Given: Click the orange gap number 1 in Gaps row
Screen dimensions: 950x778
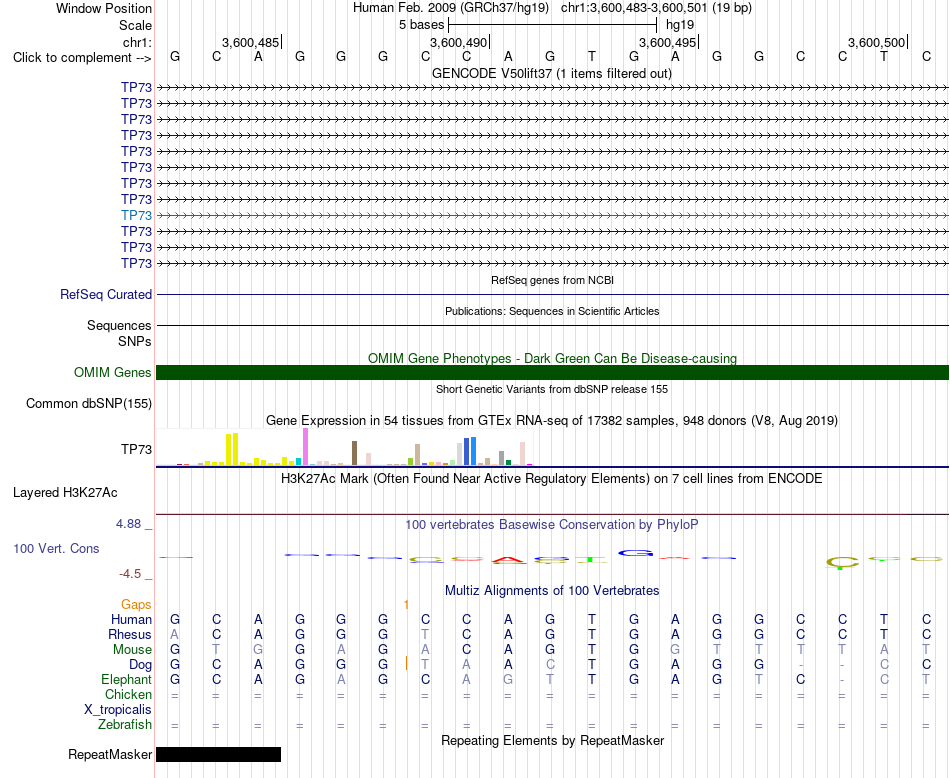Looking at the screenshot, I should [x=406, y=604].
